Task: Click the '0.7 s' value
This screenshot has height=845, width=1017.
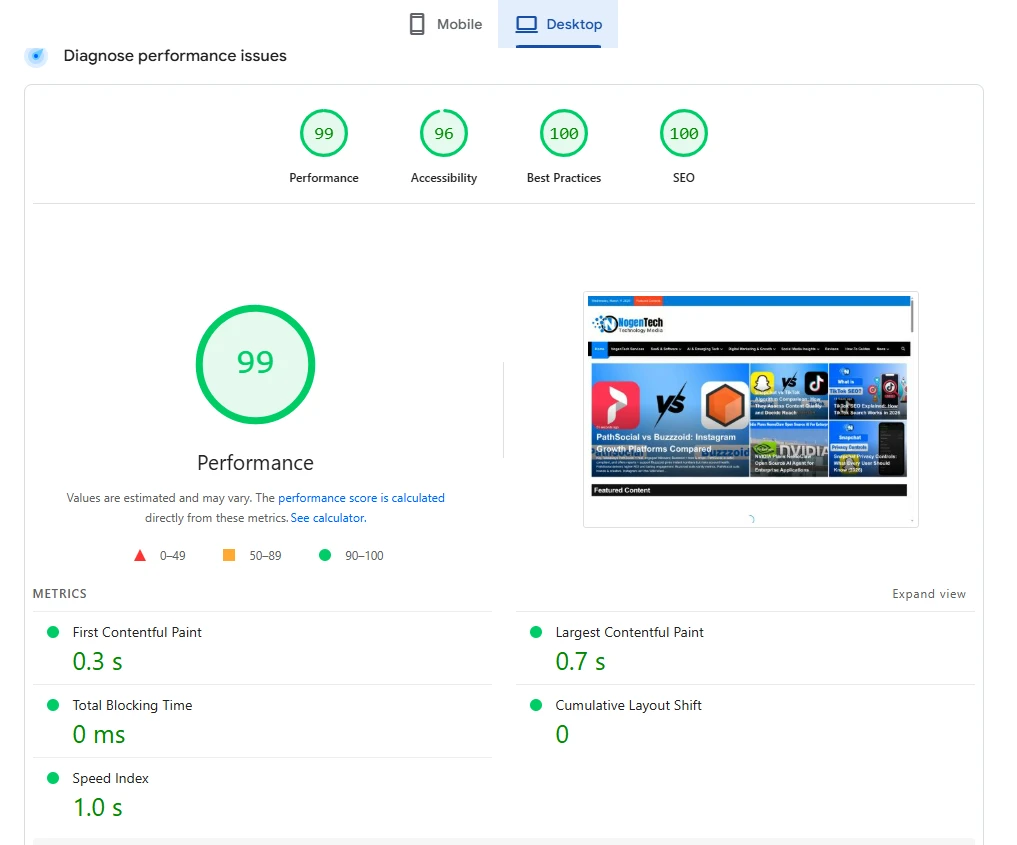Action: [580, 661]
